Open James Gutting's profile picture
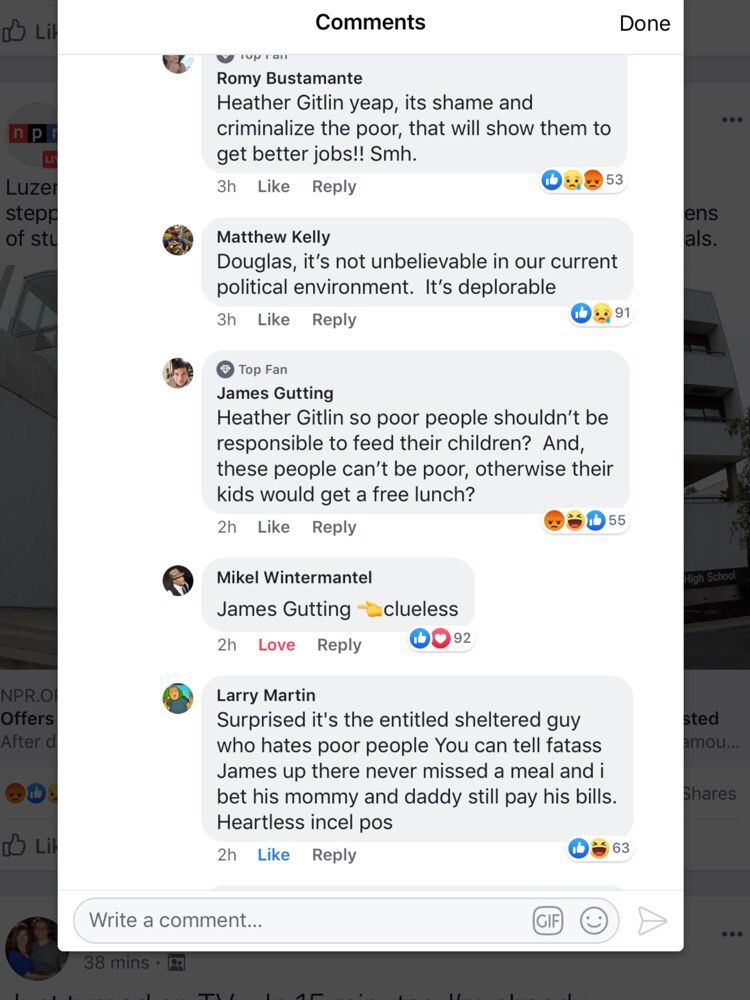 178,373
